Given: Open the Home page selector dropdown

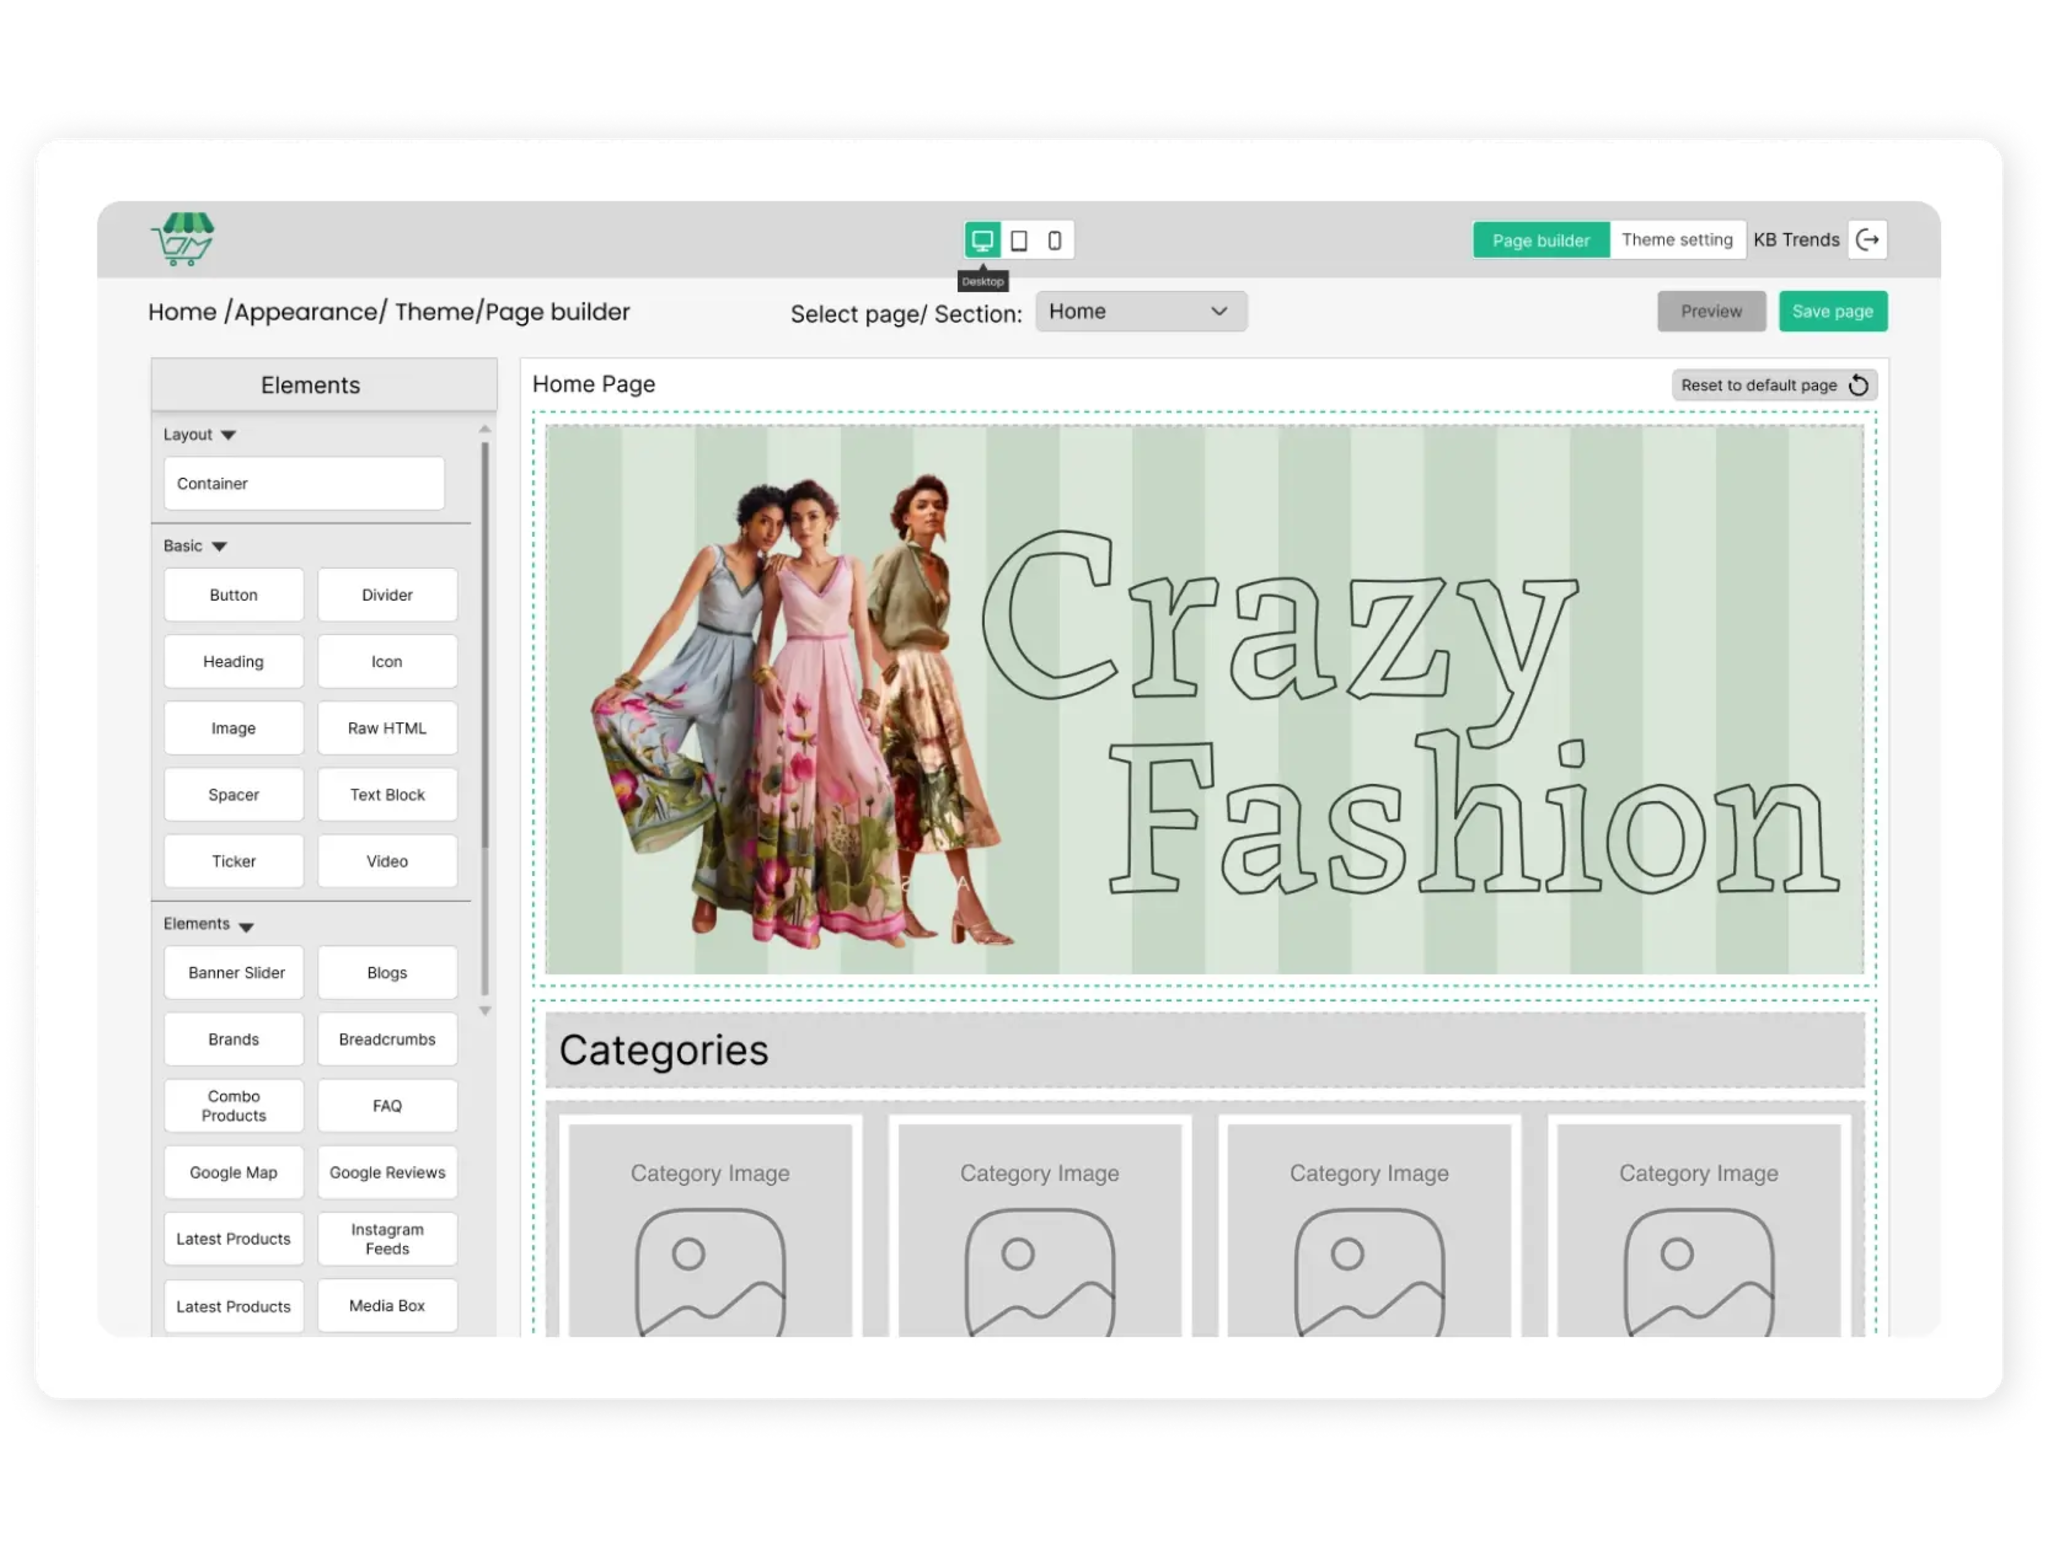Looking at the screenshot, I should pyautogui.click(x=1141, y=311).
